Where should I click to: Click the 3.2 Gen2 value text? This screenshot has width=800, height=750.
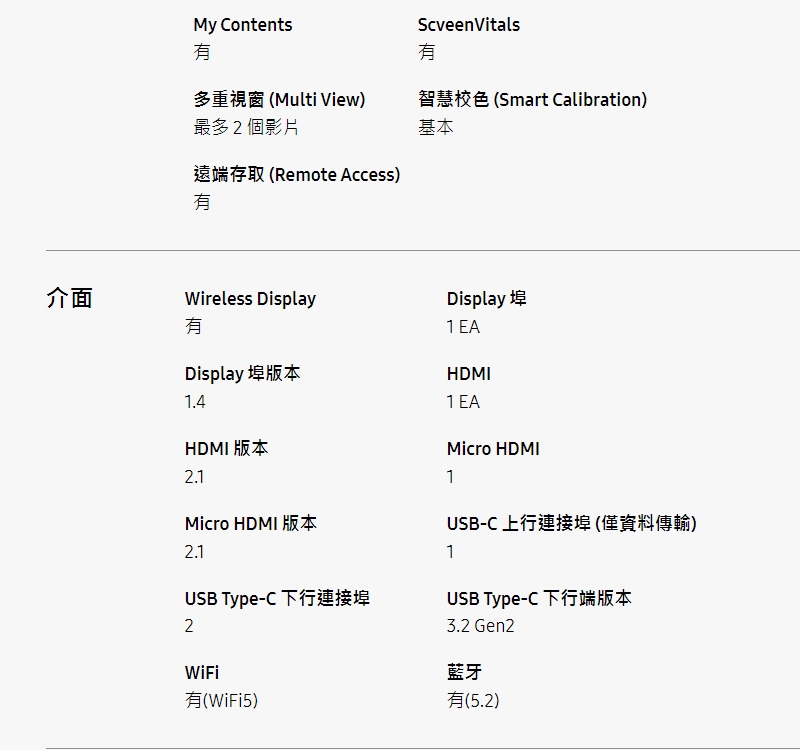tap(480, 626)
